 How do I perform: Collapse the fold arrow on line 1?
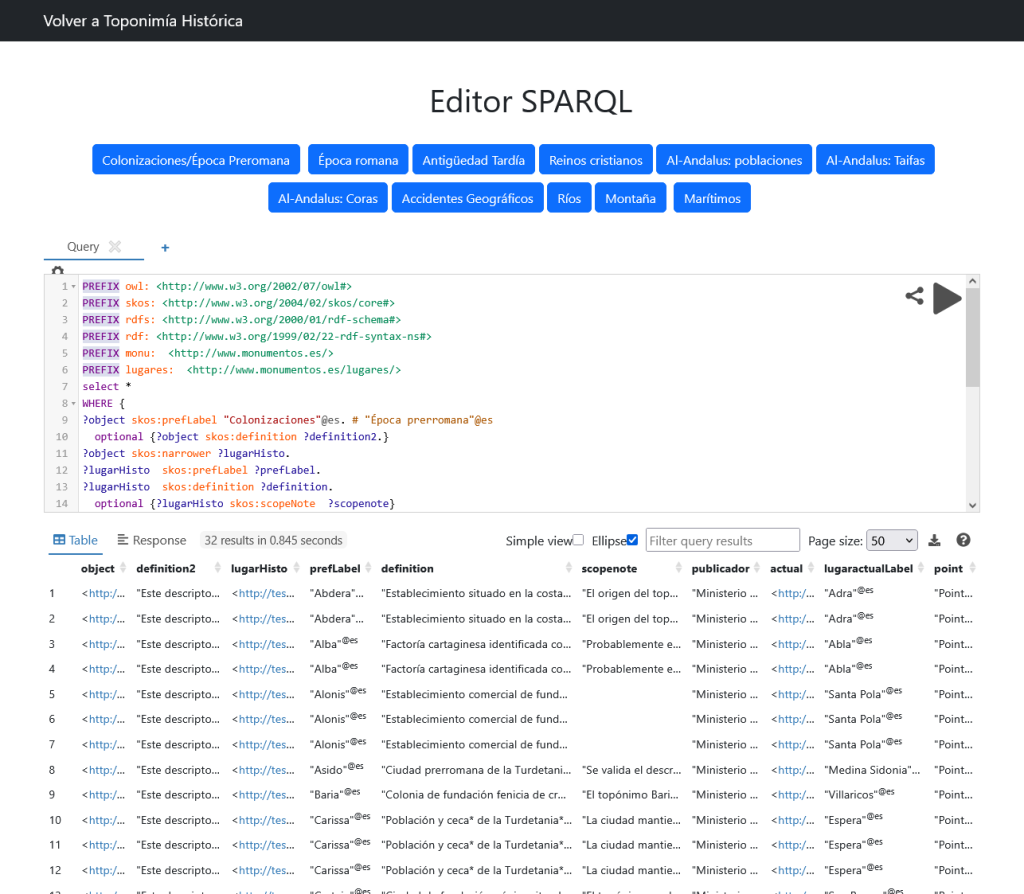point(74,286)
